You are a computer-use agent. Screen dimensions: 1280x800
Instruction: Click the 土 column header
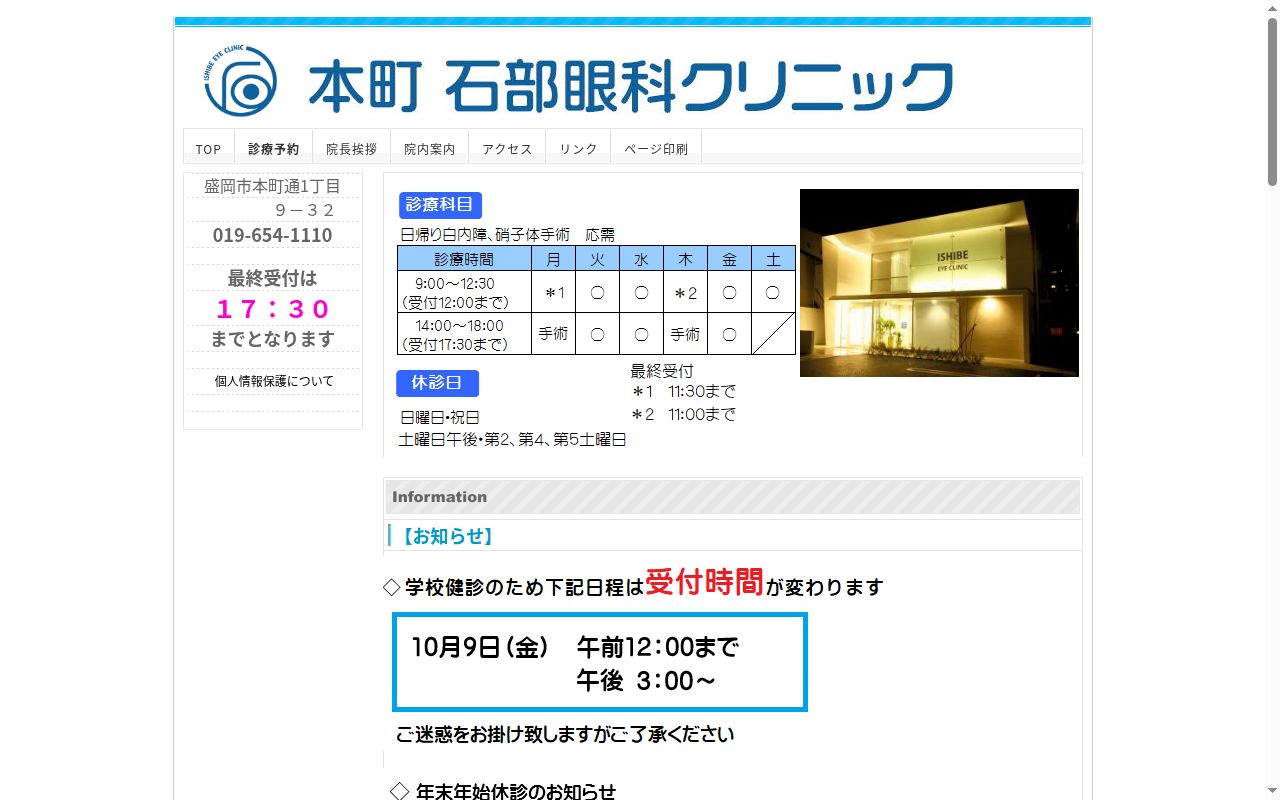tap(773, 258)
